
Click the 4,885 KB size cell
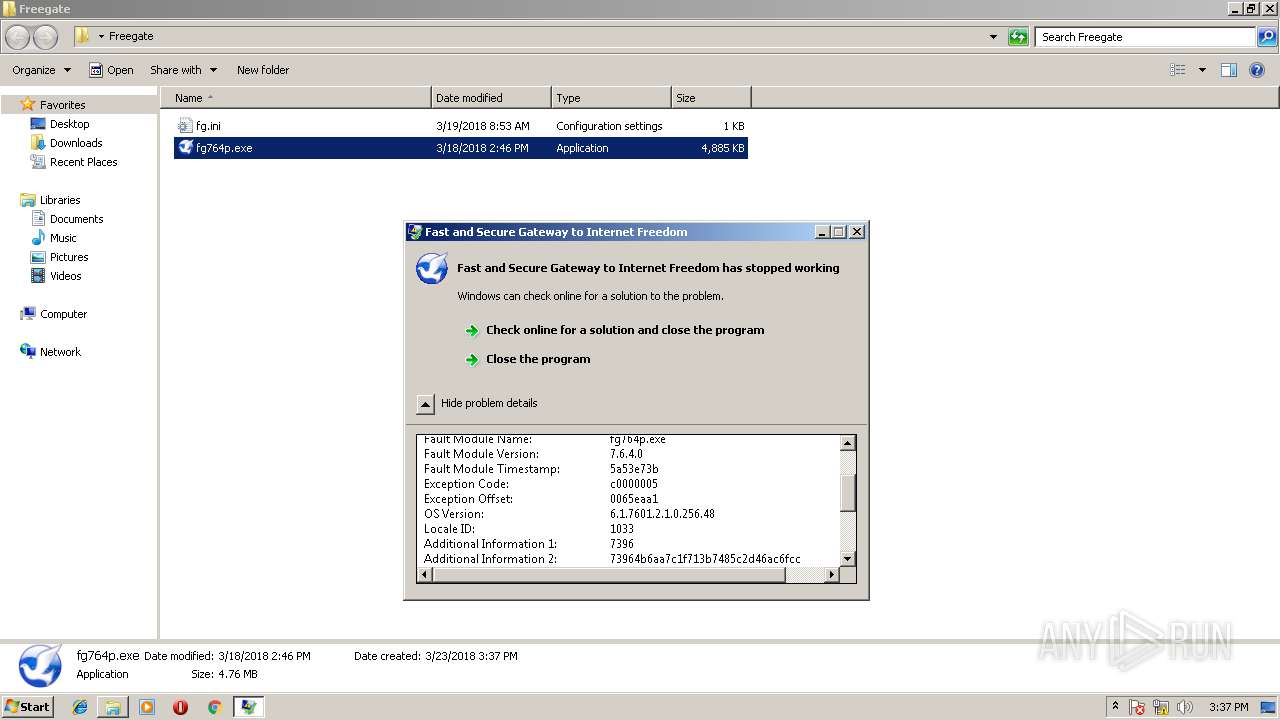(x=722, y=148)
